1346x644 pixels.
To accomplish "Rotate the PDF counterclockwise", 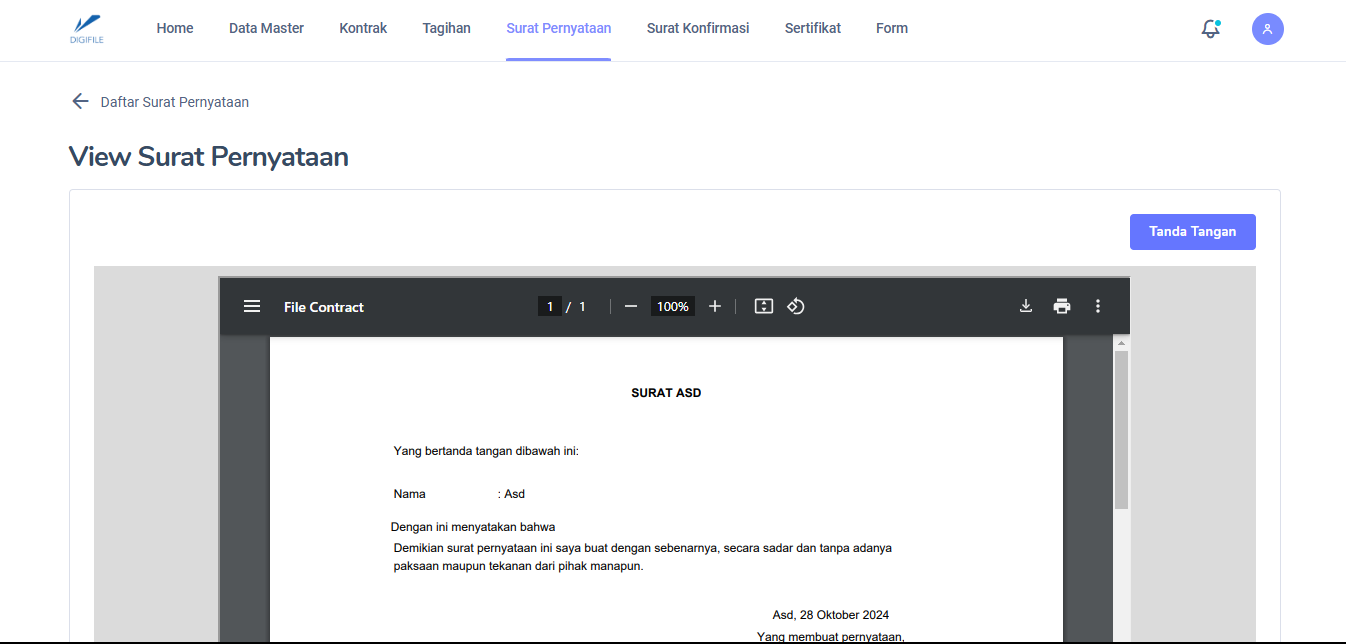I will (796, 306).
